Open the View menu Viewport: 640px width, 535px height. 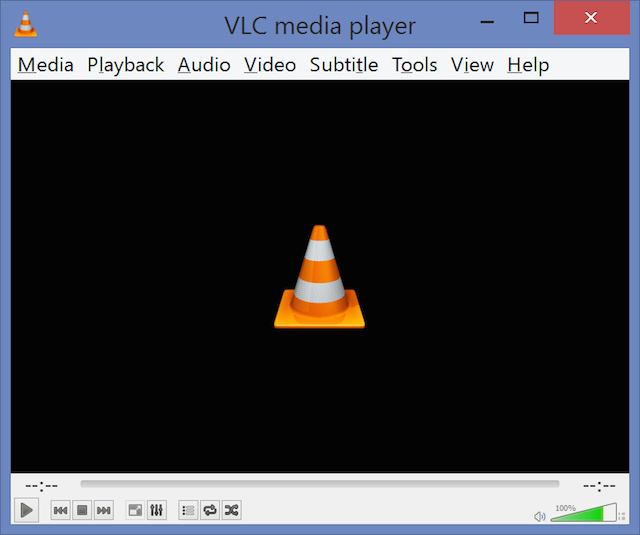[x=472, y=65]
